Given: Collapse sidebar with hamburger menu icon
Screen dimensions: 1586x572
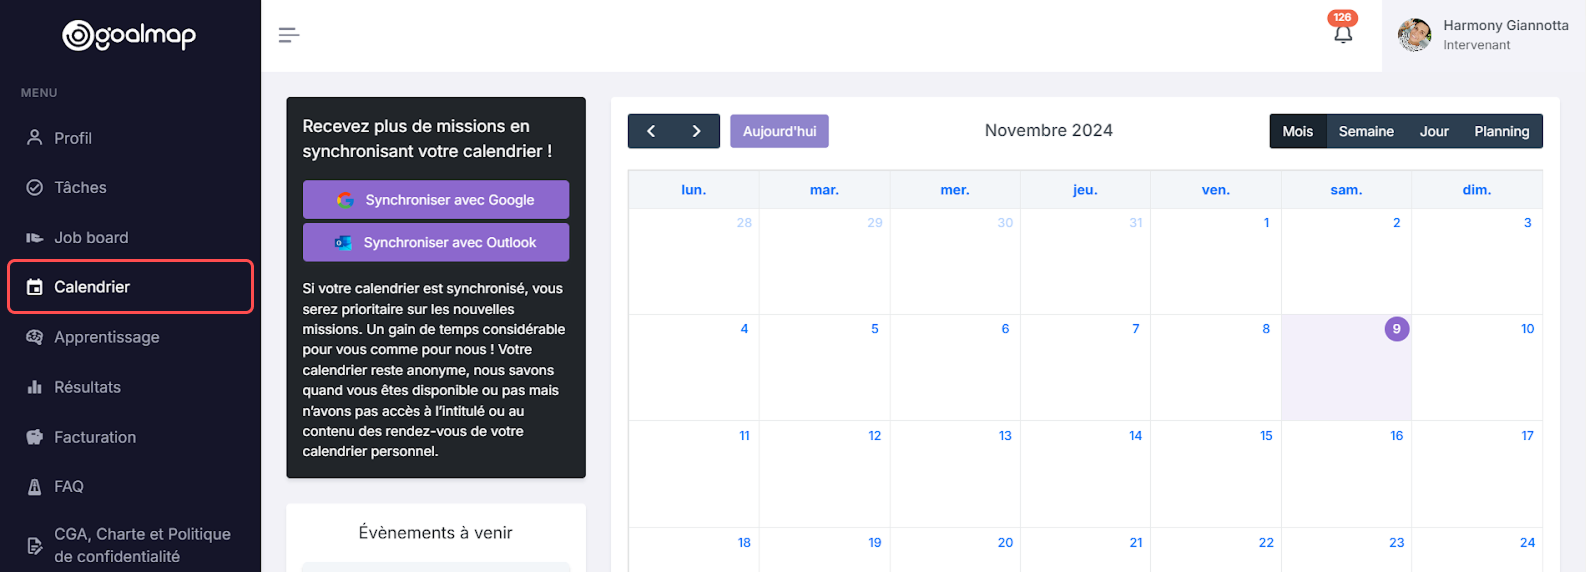Looking at the screenshot, I should tap(289, 36).
